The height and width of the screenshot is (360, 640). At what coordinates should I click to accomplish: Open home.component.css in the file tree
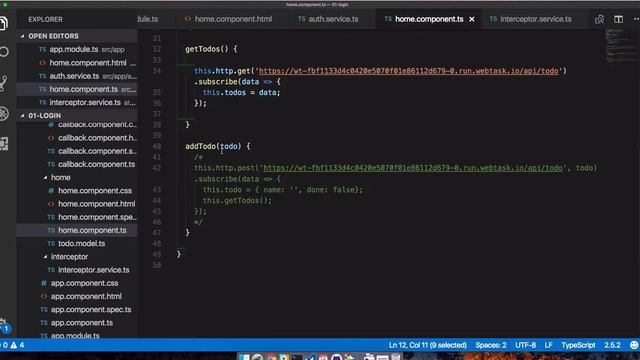click(77, 191)
